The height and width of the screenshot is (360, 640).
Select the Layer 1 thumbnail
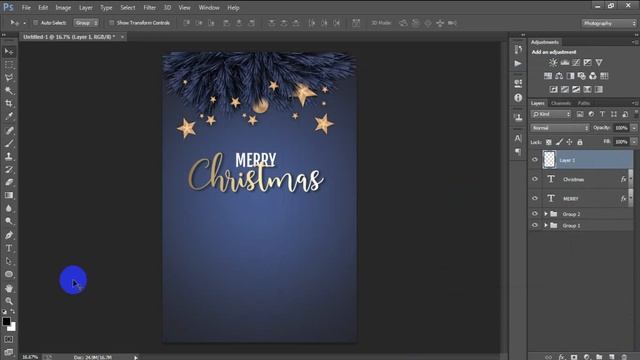[549, 160]
